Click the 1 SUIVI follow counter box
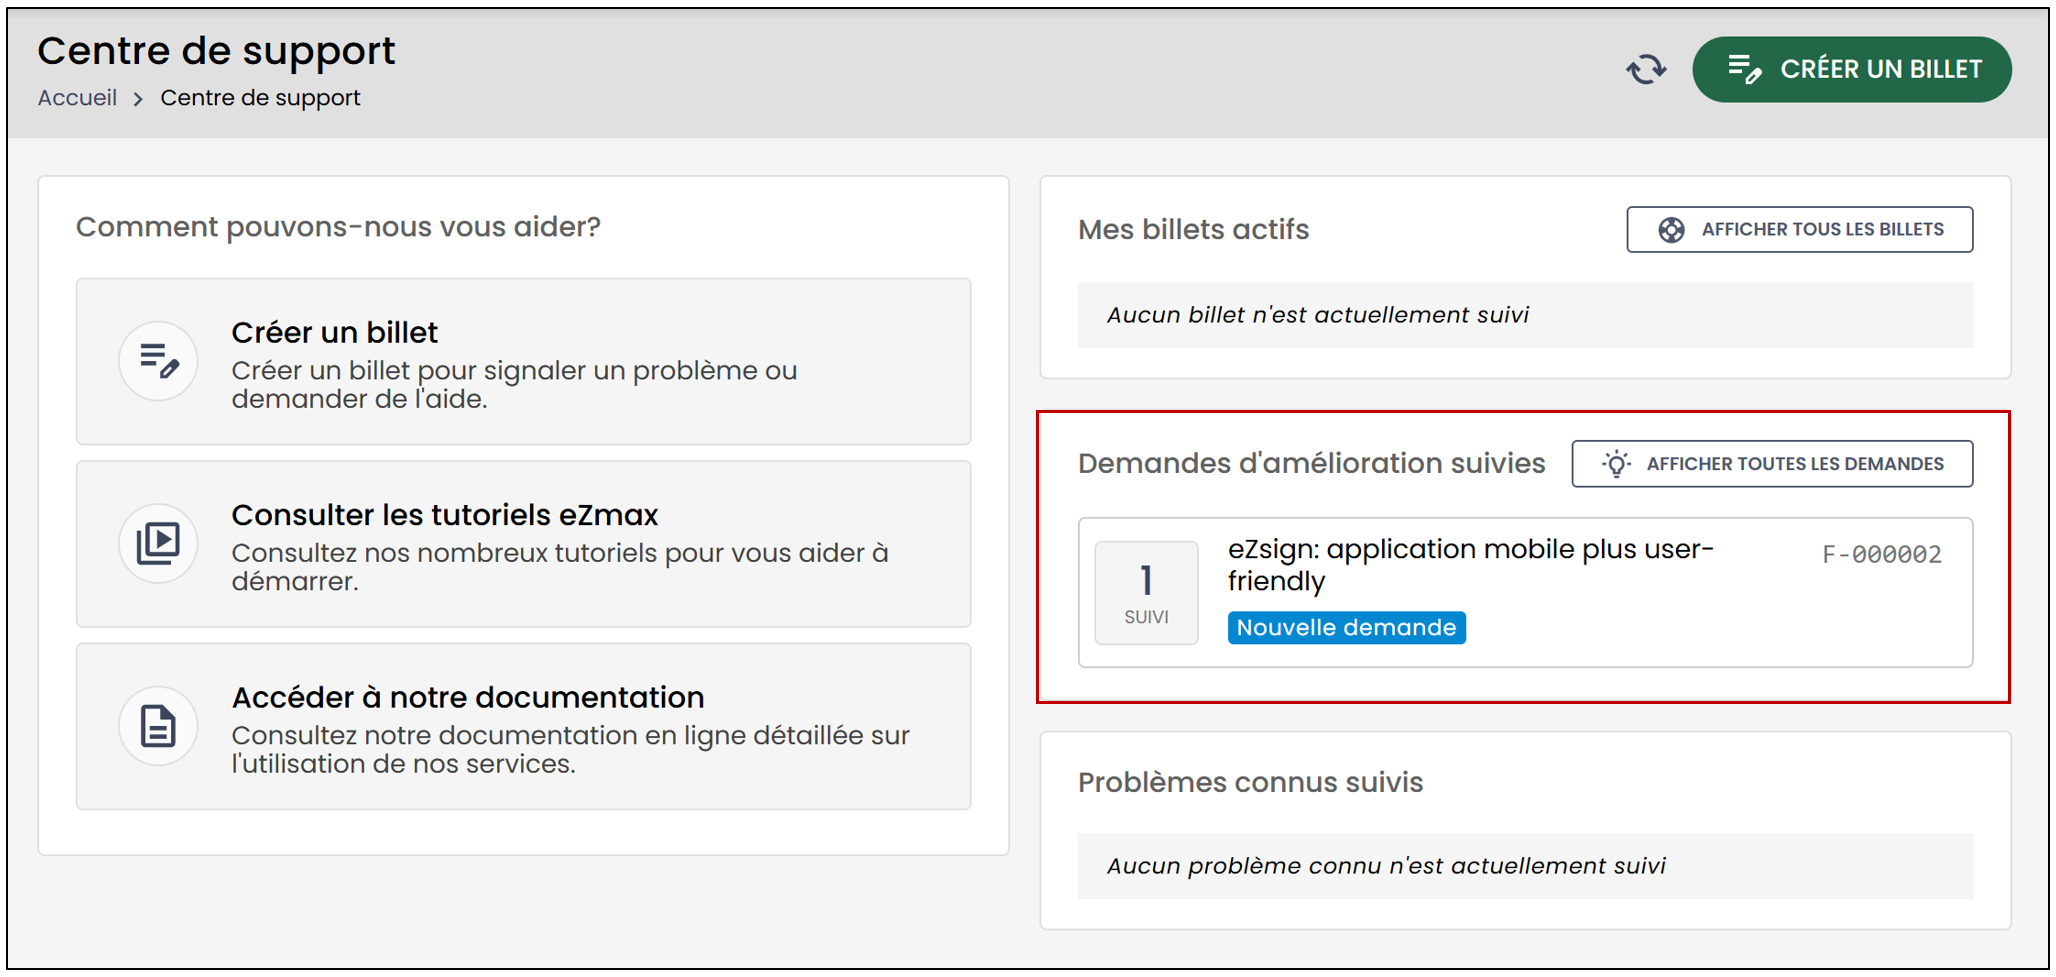Viewport: 2056px width, 977px height. point(1146,593)
